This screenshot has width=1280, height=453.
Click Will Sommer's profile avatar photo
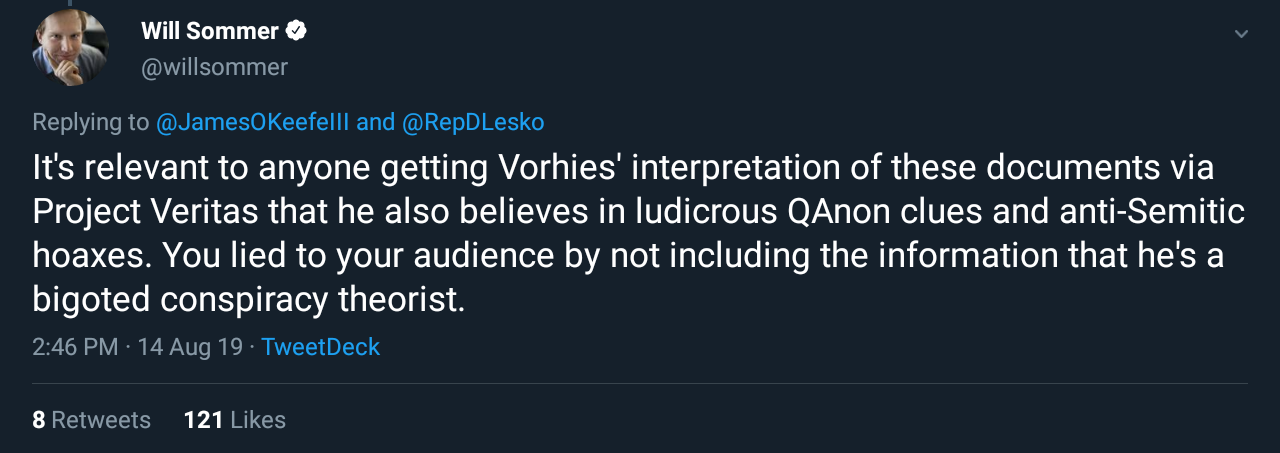[x=70, y=49]
